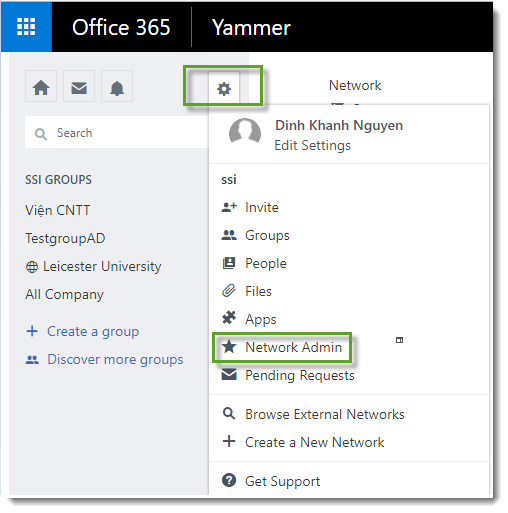Click the Yammer title in header

point(251,27)
